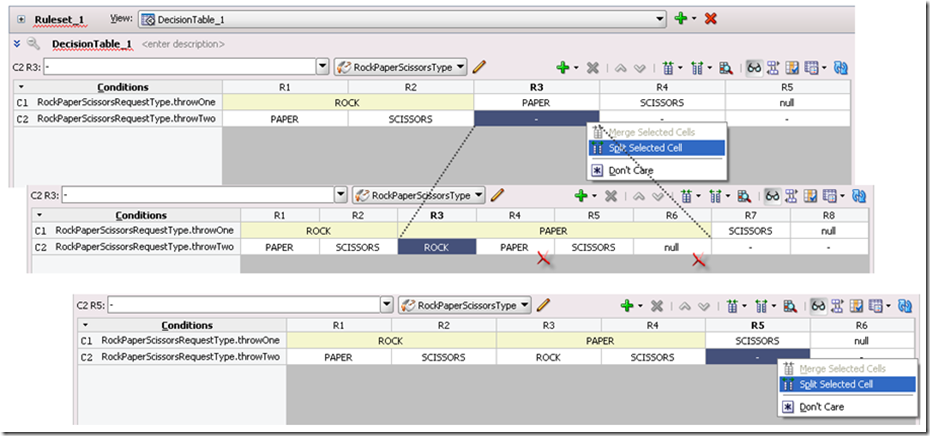Click magnifier-over-table icon in five-rule table toolbar
930x436 pixels.
pyautogui.click(x=726, y=68)
